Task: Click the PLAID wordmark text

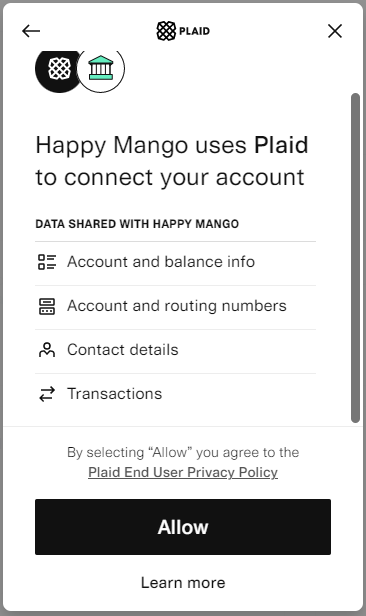Action: click(x=194, y=31)
